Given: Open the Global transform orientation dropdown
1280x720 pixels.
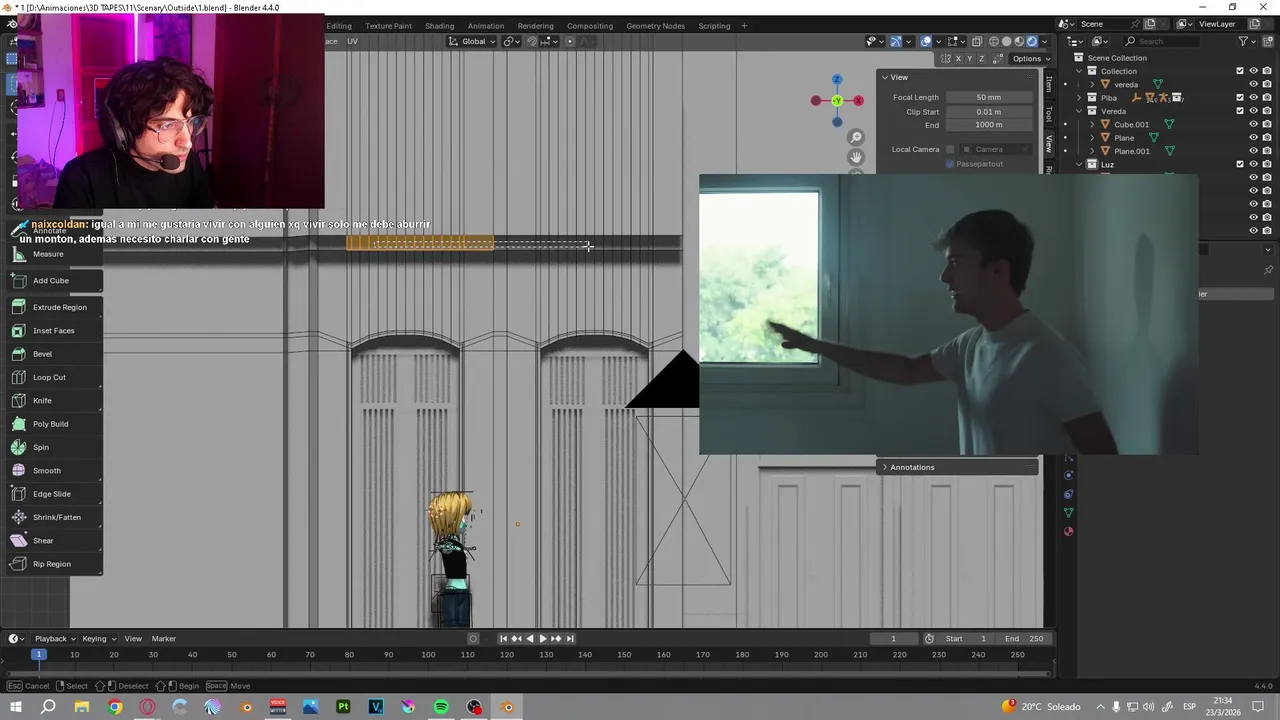Looking at the screenshot, I should (472, 41).
